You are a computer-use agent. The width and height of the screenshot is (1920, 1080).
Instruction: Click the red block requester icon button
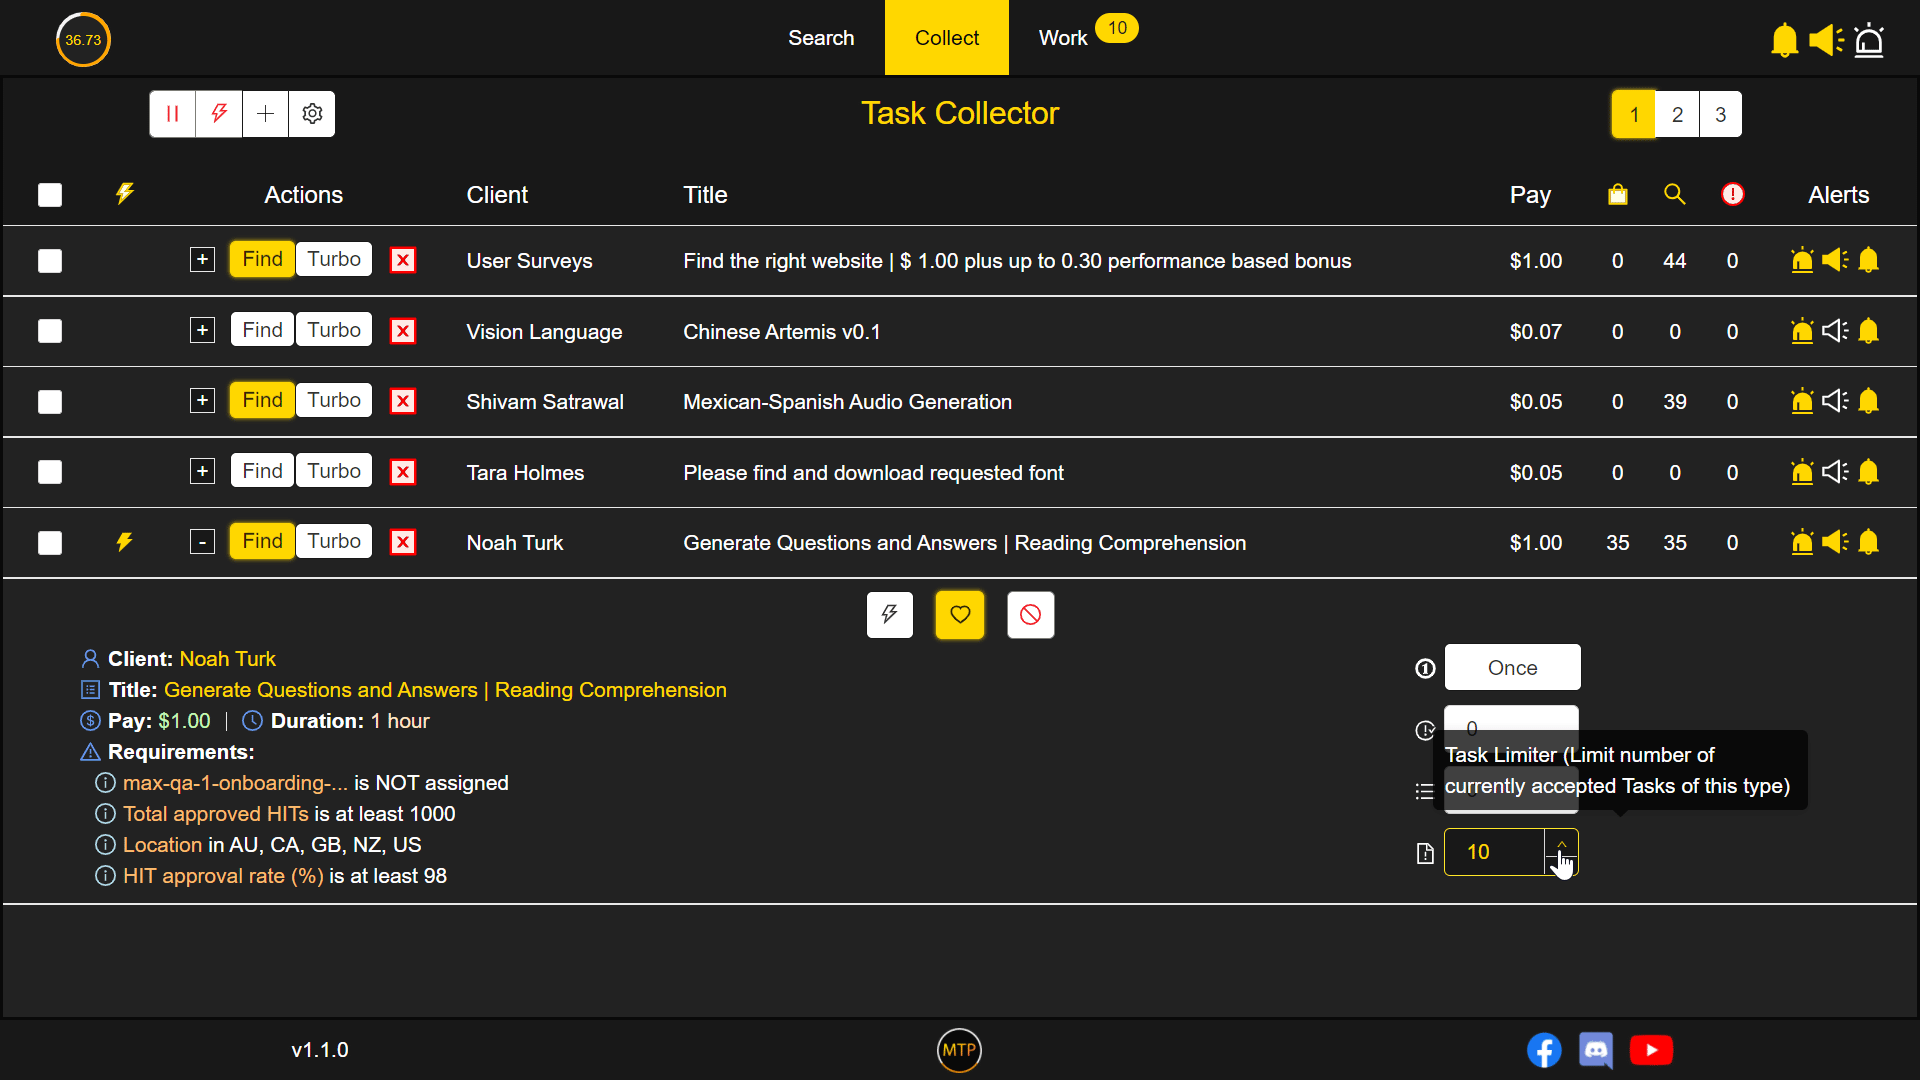tap(1030, 614)
